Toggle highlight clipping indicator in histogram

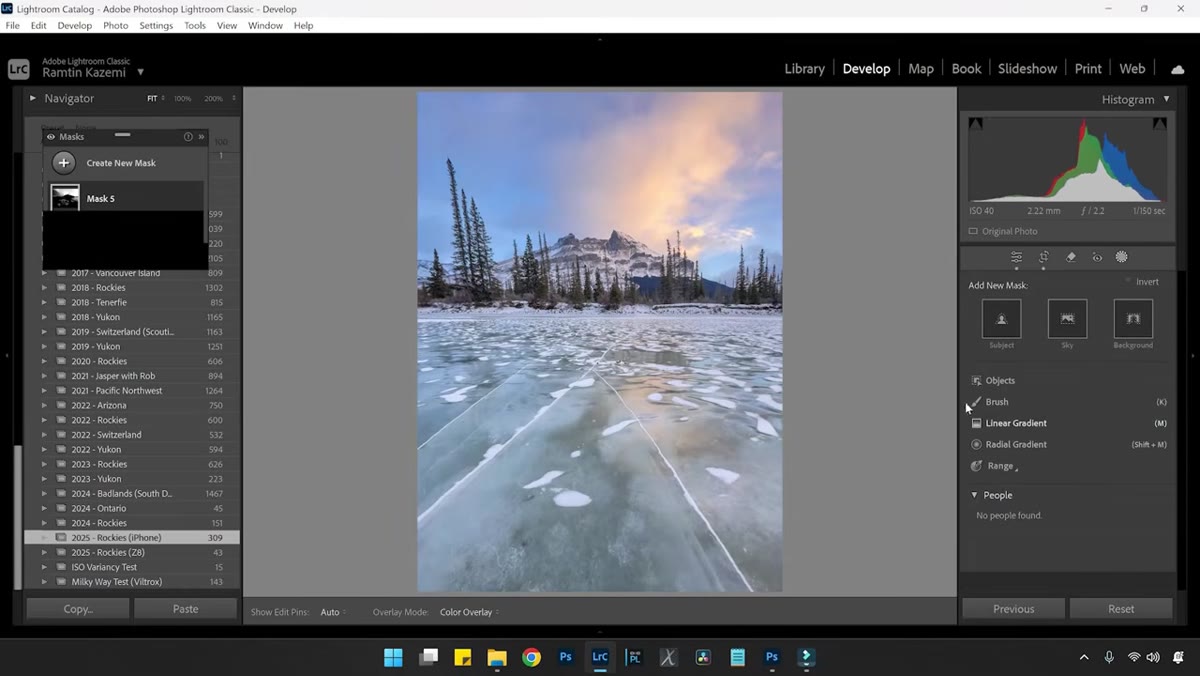(1160, 123)
